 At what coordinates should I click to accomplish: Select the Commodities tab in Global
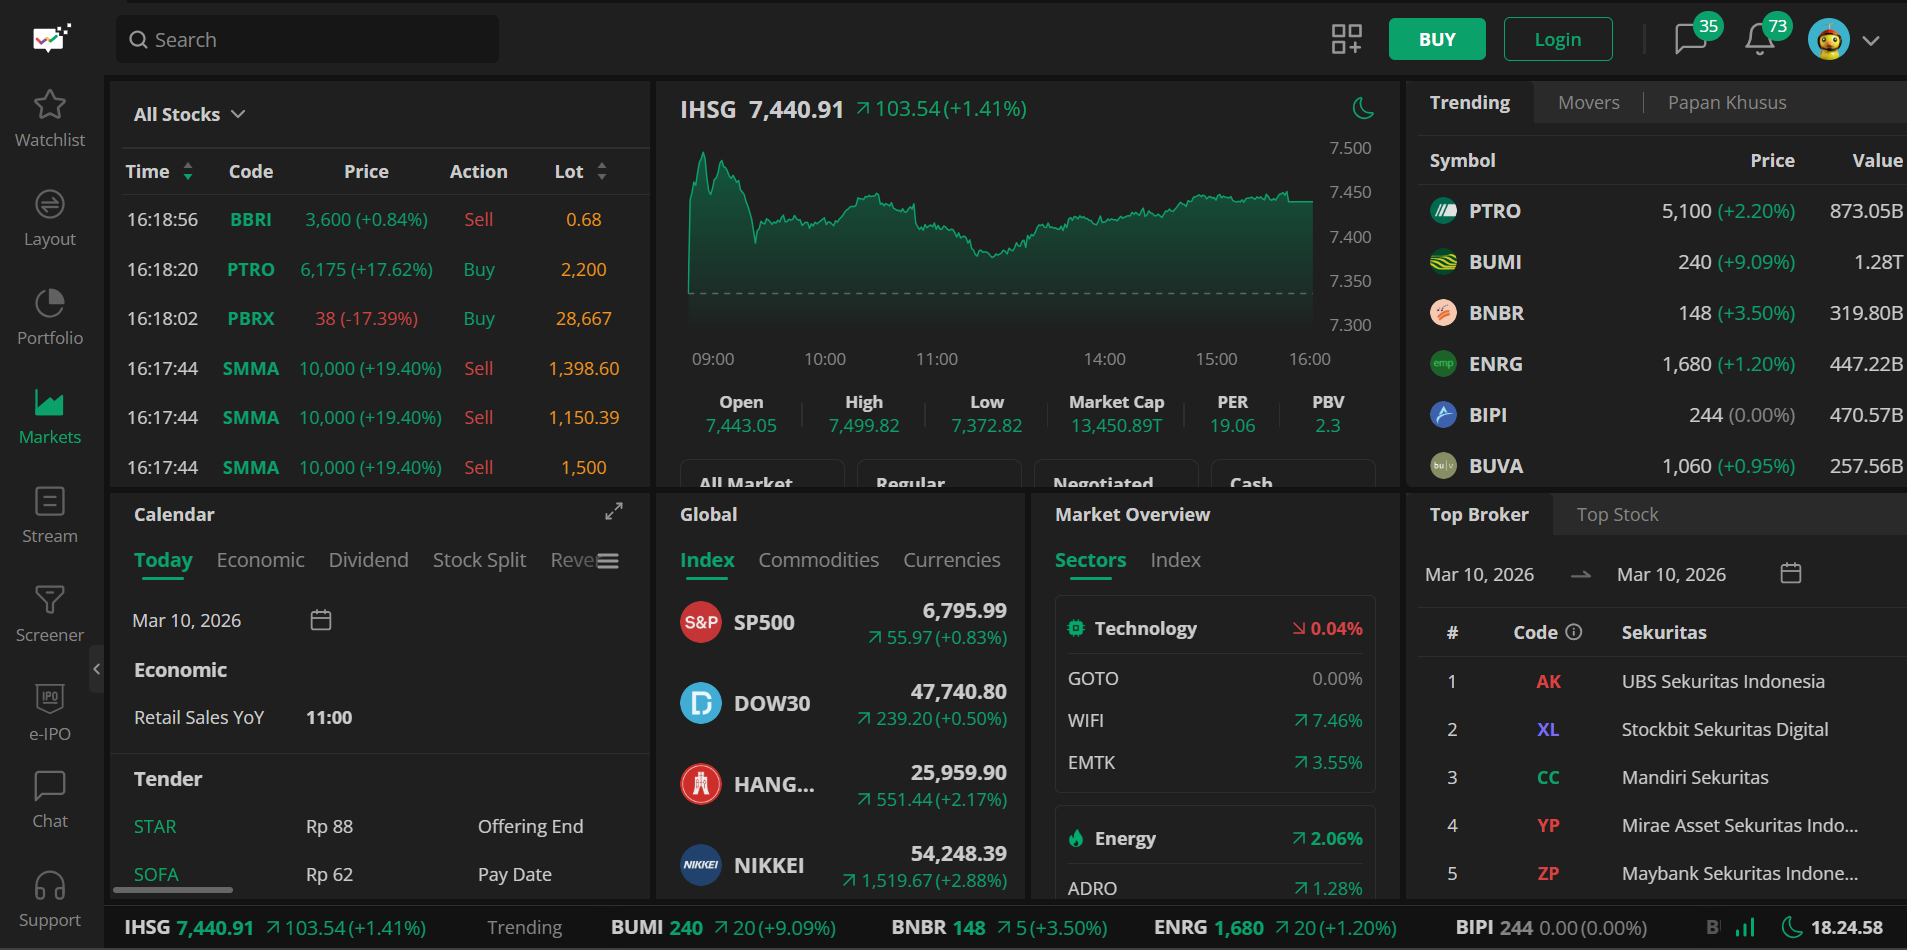[818, 560]
